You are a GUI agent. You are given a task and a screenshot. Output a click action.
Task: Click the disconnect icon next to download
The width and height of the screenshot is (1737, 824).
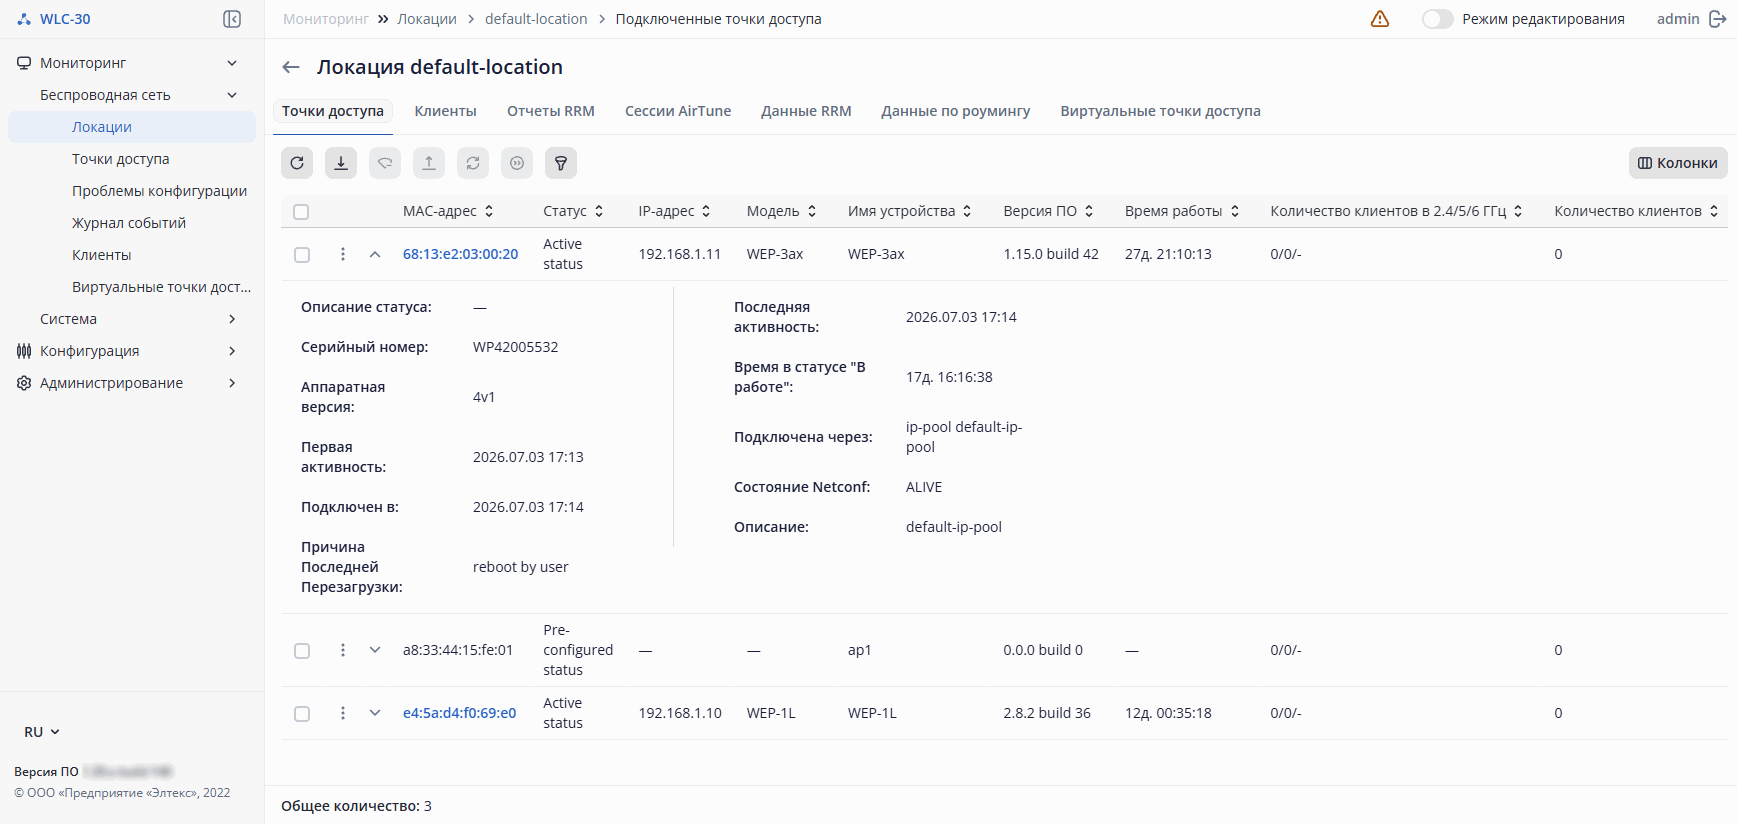pos(385,163)
